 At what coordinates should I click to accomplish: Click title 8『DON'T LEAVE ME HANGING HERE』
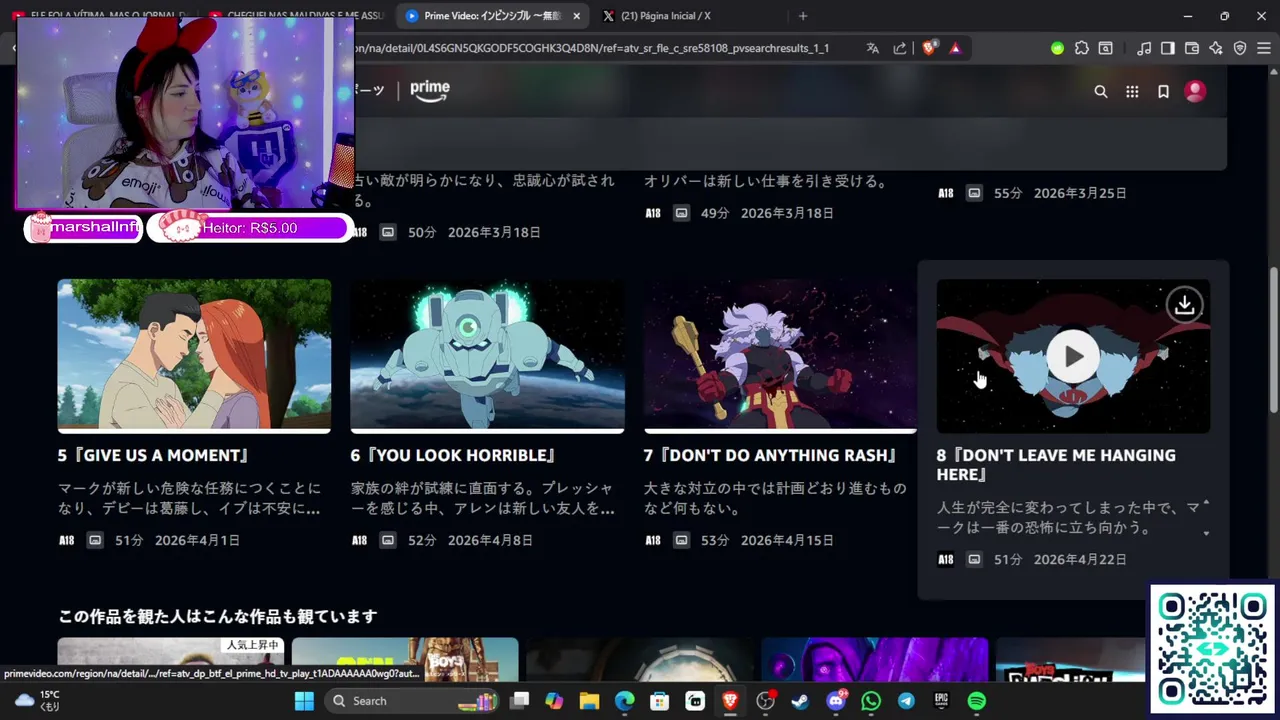coord(1056,465)
